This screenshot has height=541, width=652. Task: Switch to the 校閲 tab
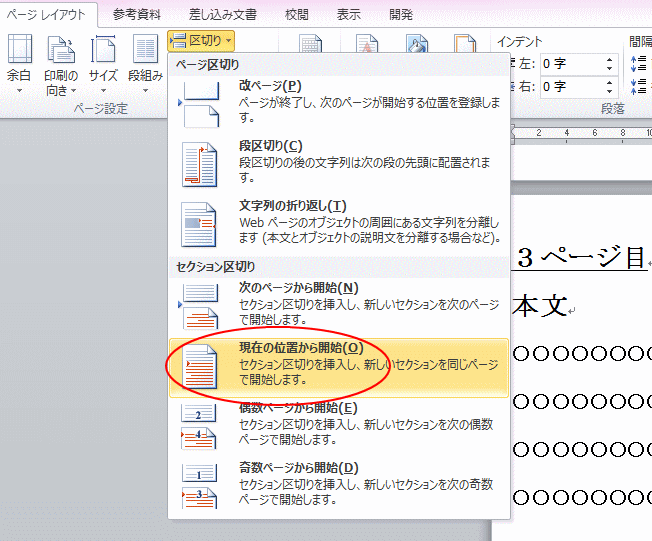(x=296, y=15)
